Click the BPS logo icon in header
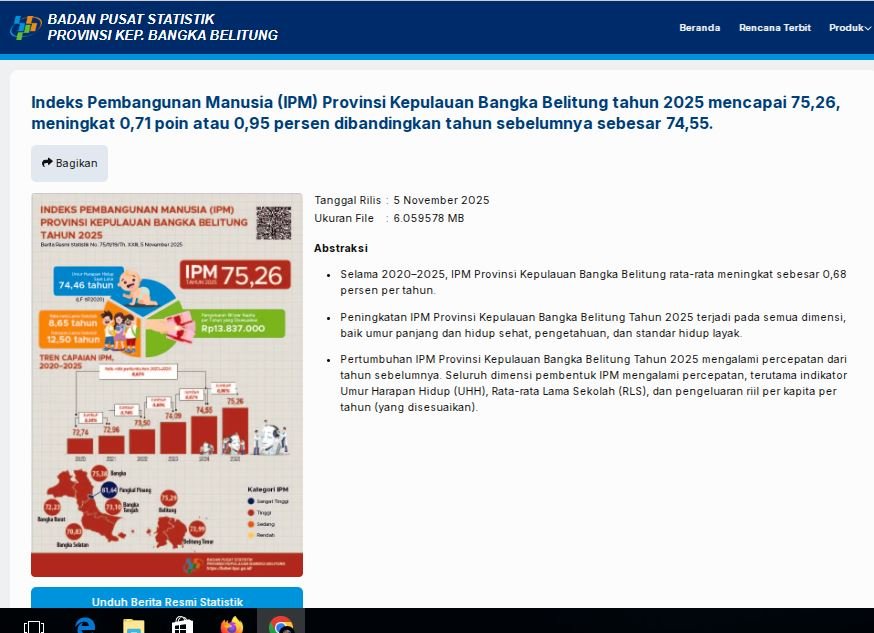This screenshot has height=633, width=874. (x=25, y=27)
